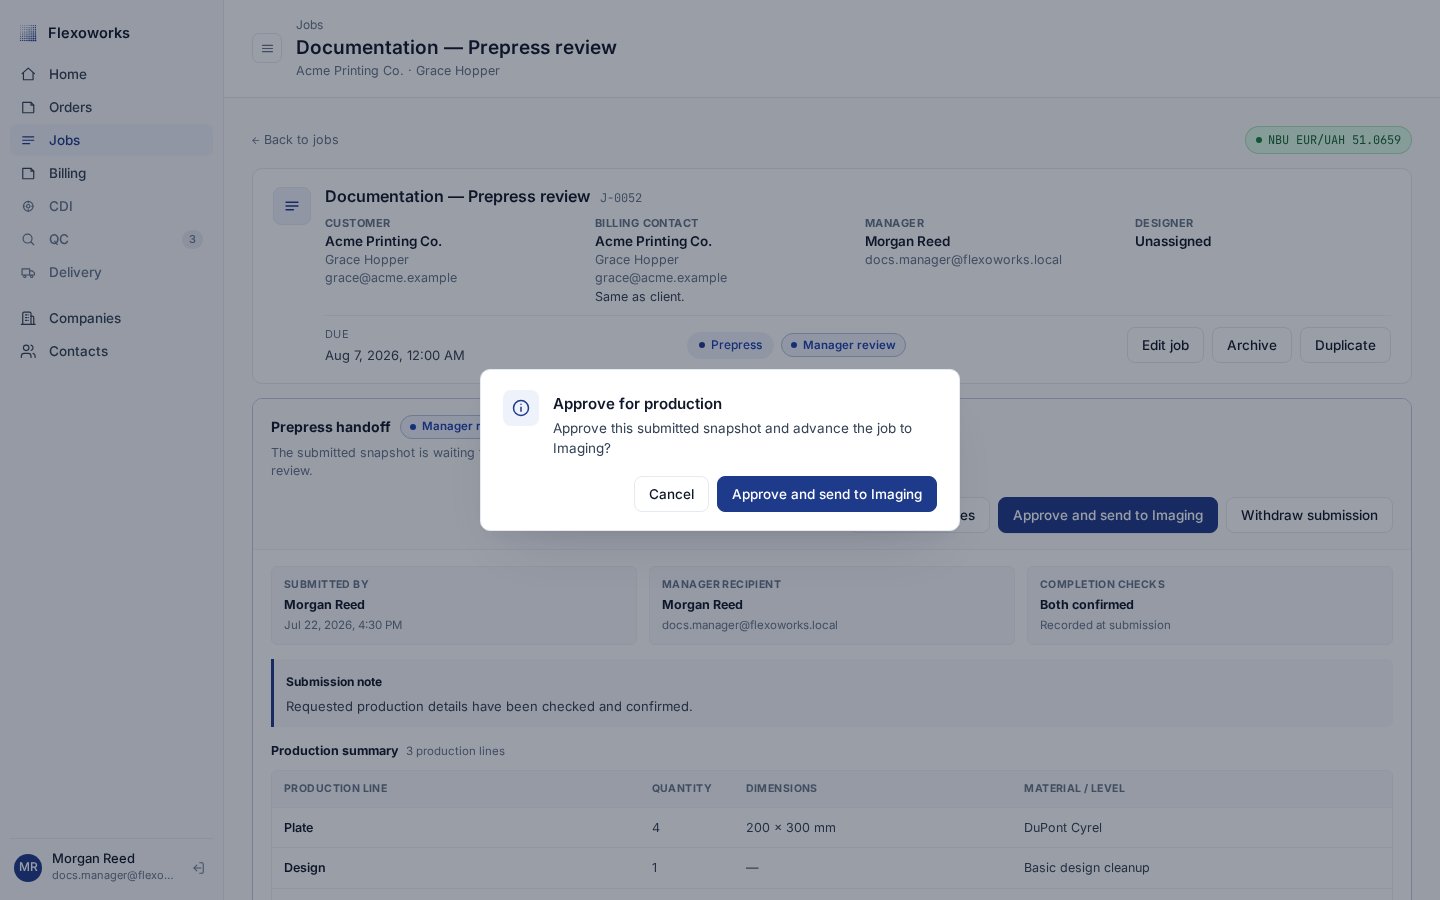Click the 3 production lines label

(x=455, y=751)
